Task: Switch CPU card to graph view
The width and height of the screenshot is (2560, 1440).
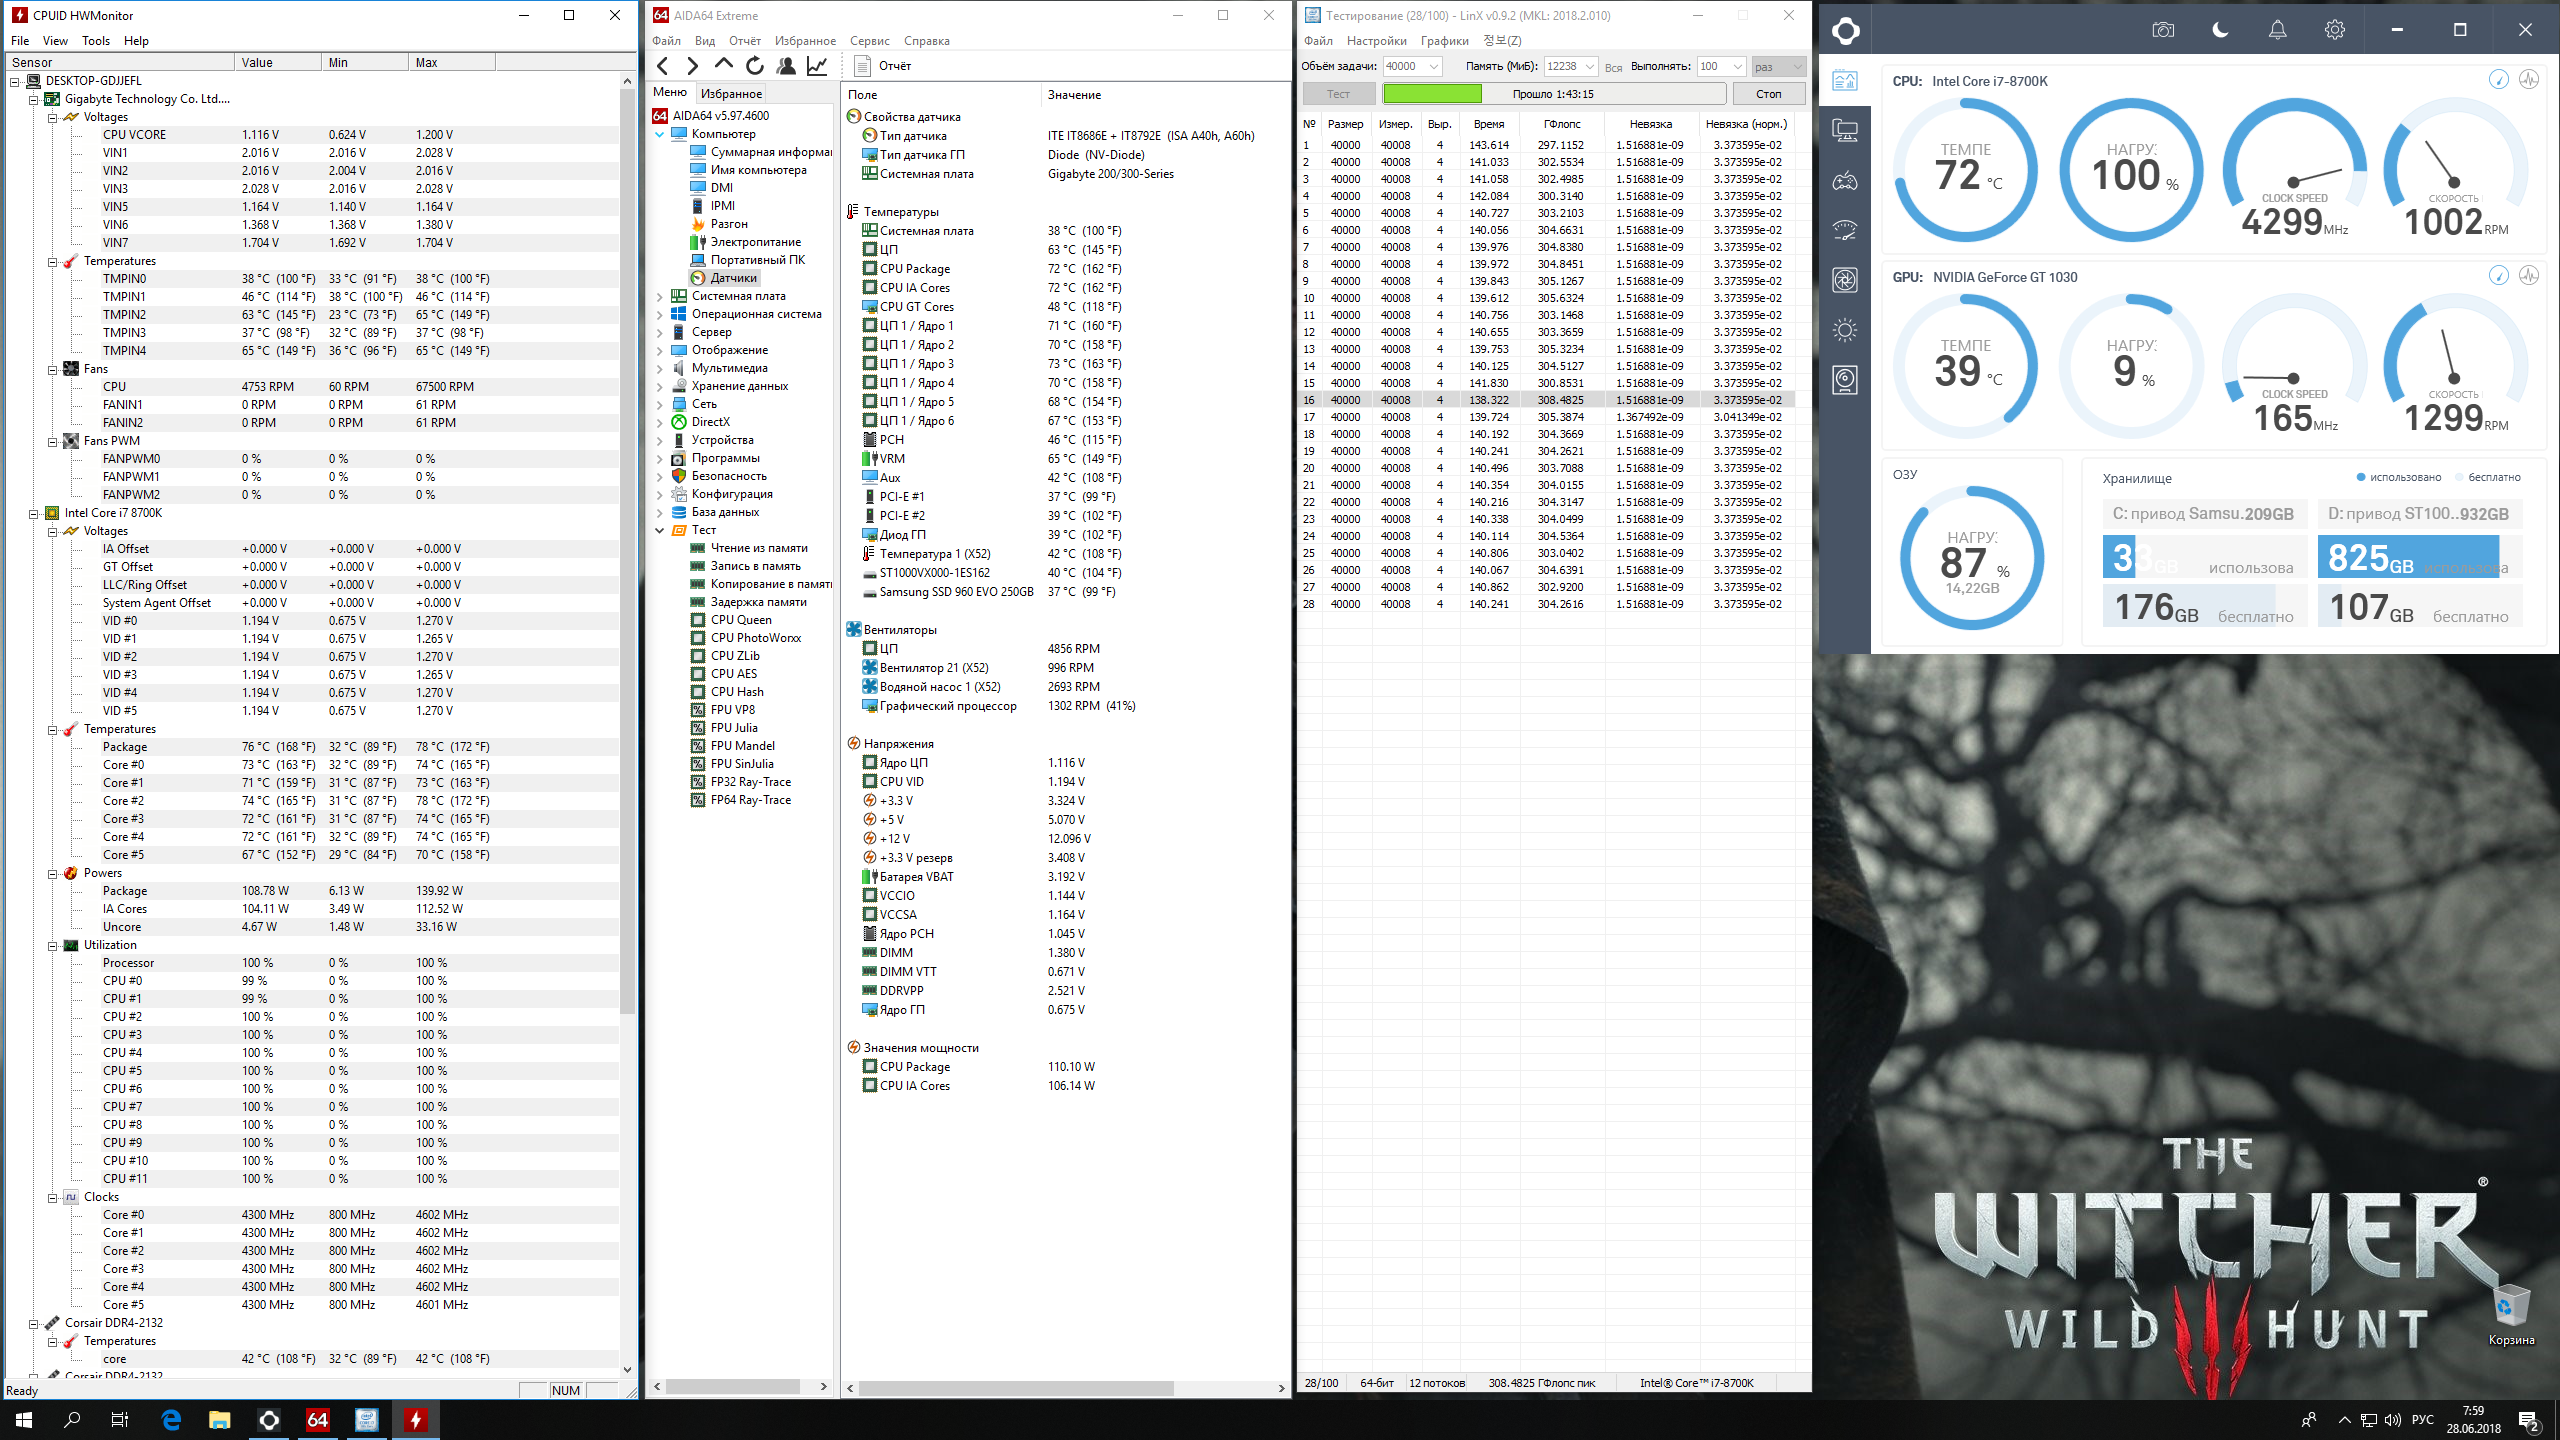Action: 2529,80
